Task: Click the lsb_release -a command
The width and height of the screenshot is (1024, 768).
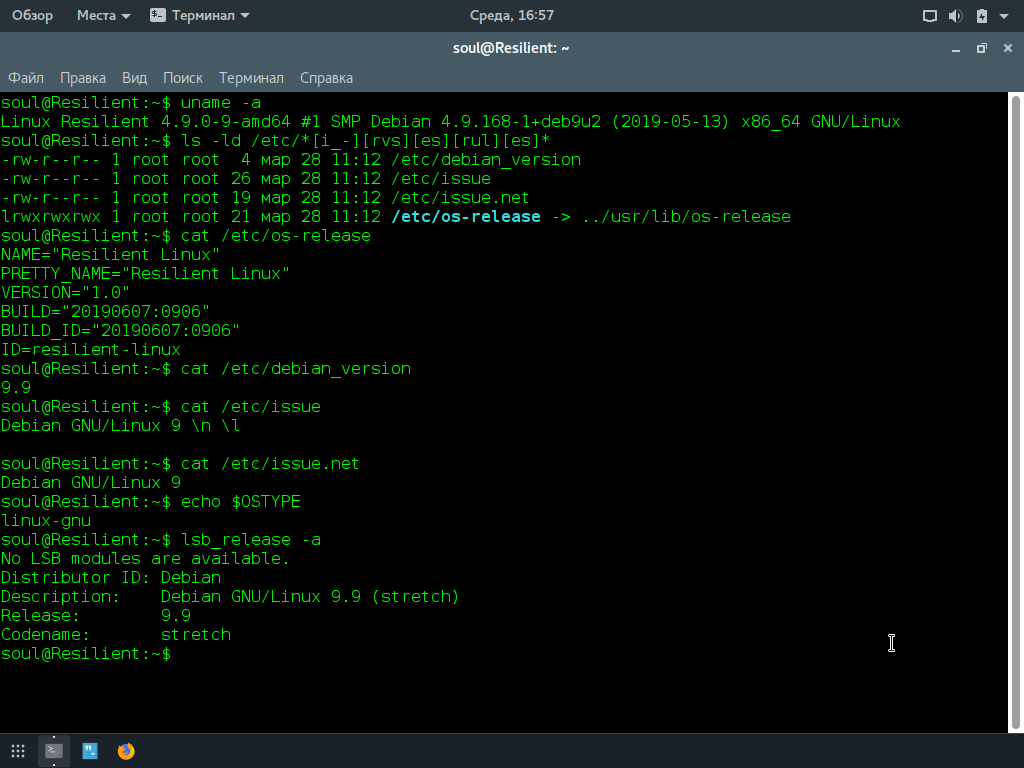Action: click(251, 539)
